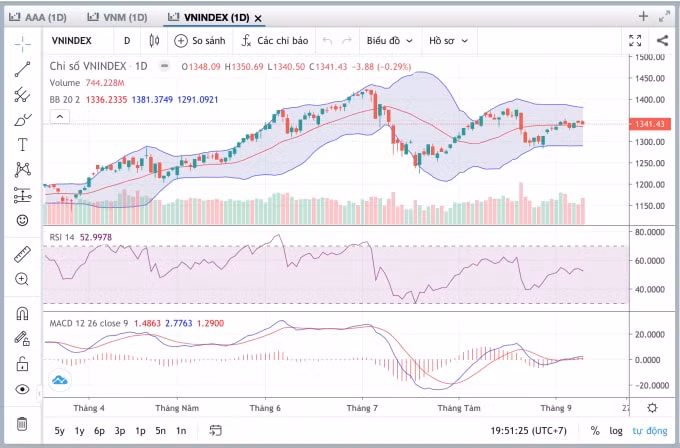This screenshot has width=680, height=448.
Task: Switch to the AAA (1D) tab
Action: click(x=38, y=17)
